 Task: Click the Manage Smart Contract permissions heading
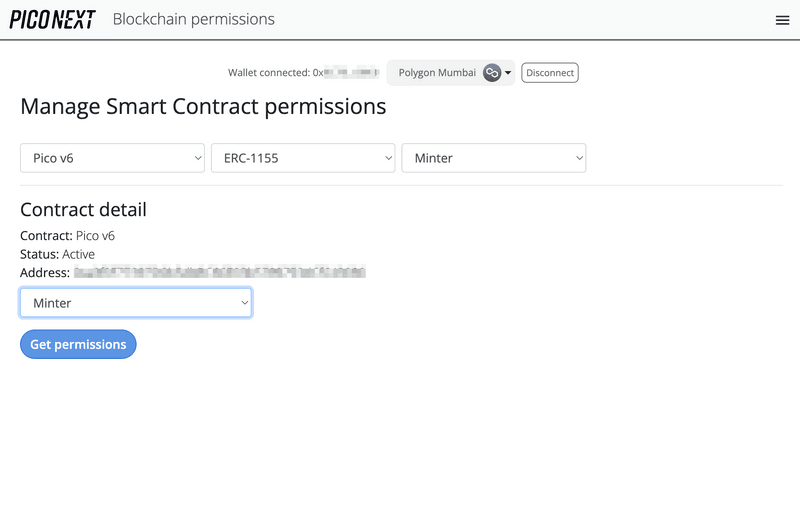[203, 106]
